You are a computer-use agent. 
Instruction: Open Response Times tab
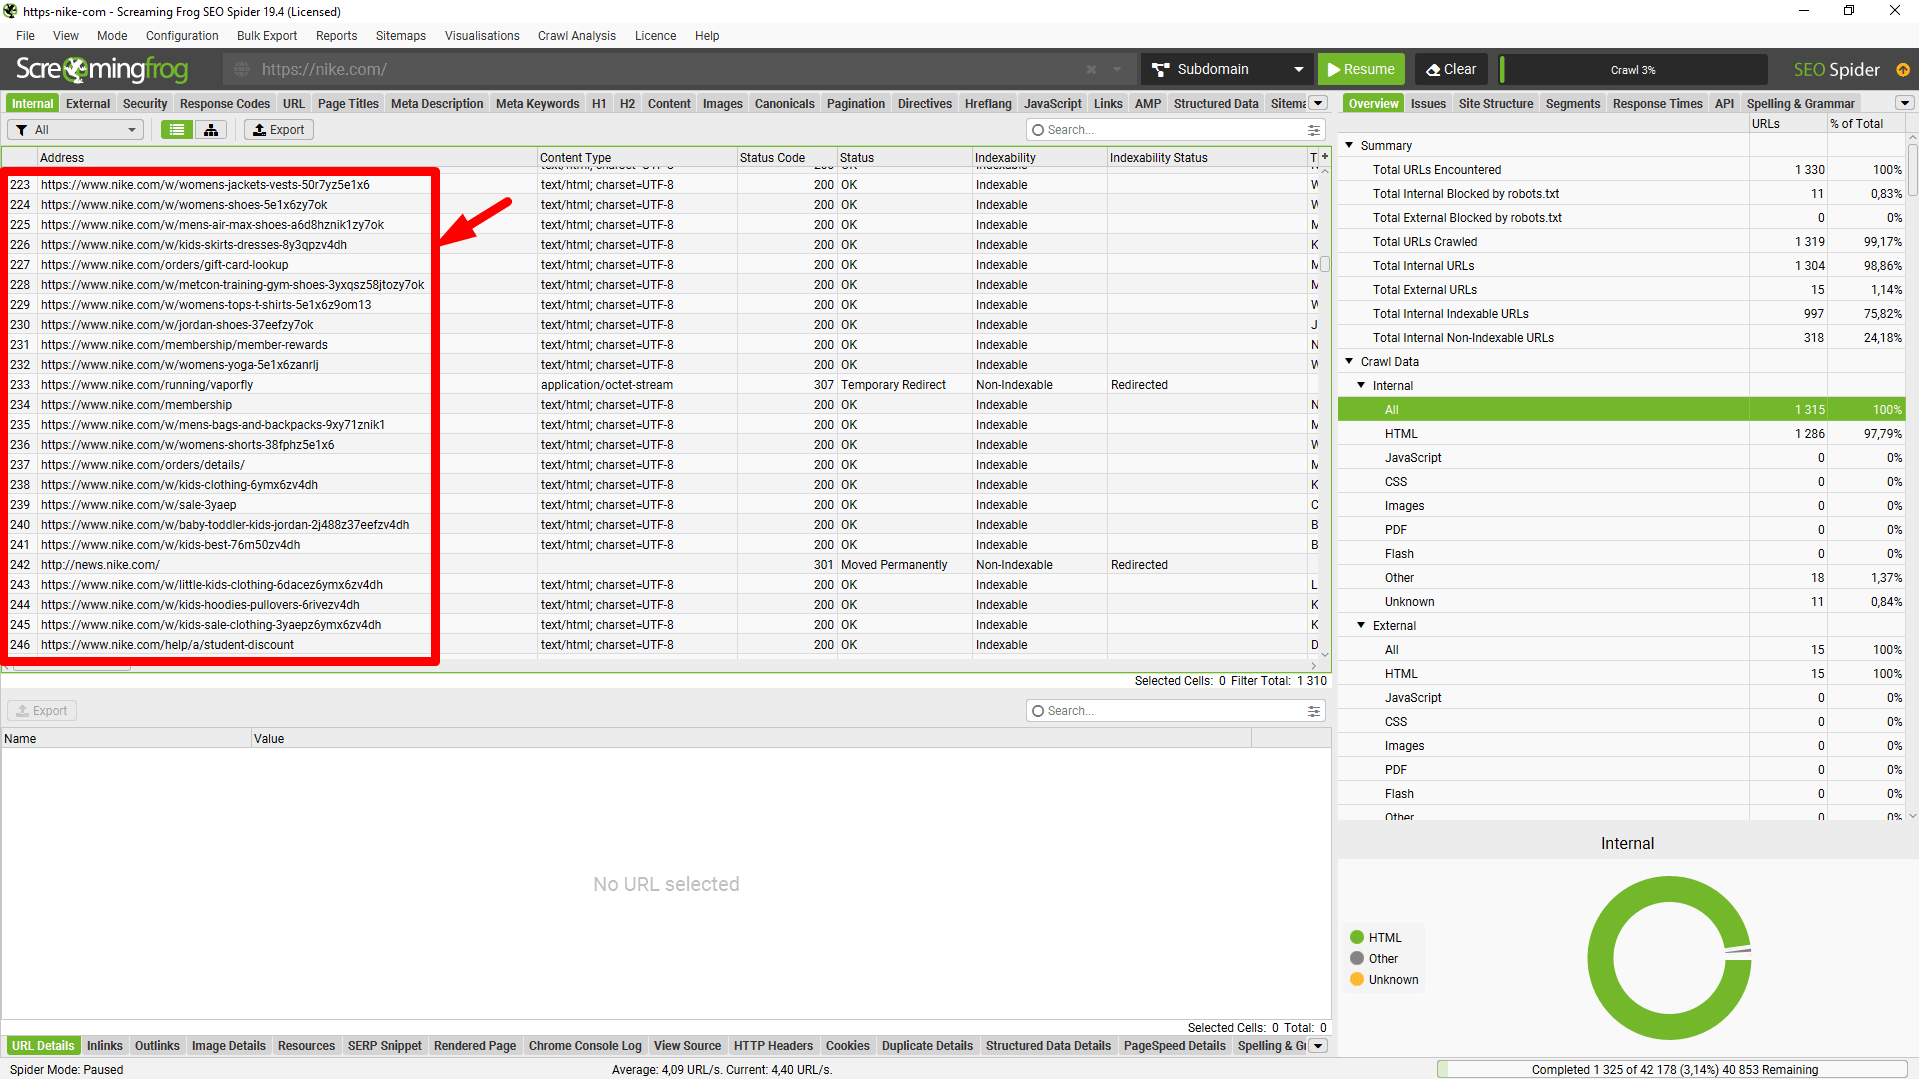click(x=1657, y=103)
